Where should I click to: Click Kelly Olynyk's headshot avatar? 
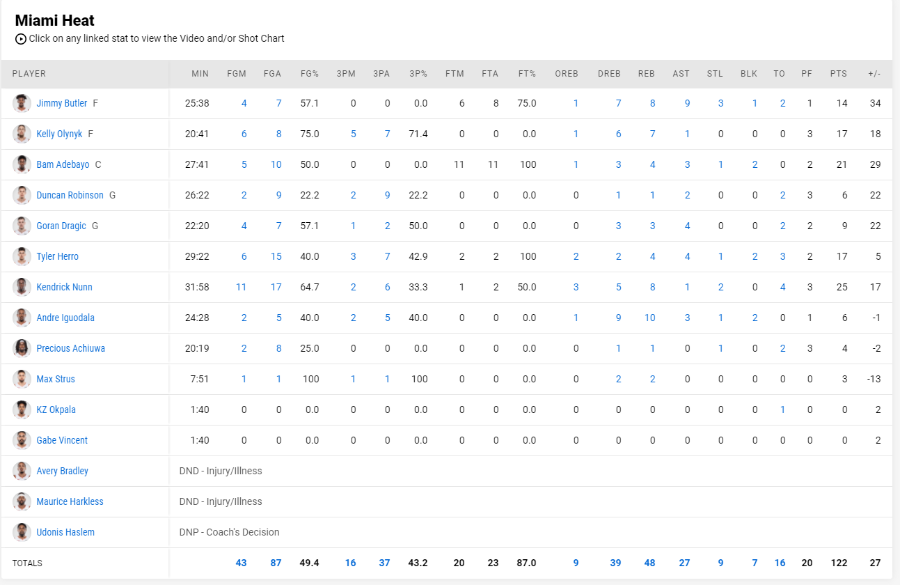pos(22,134)
